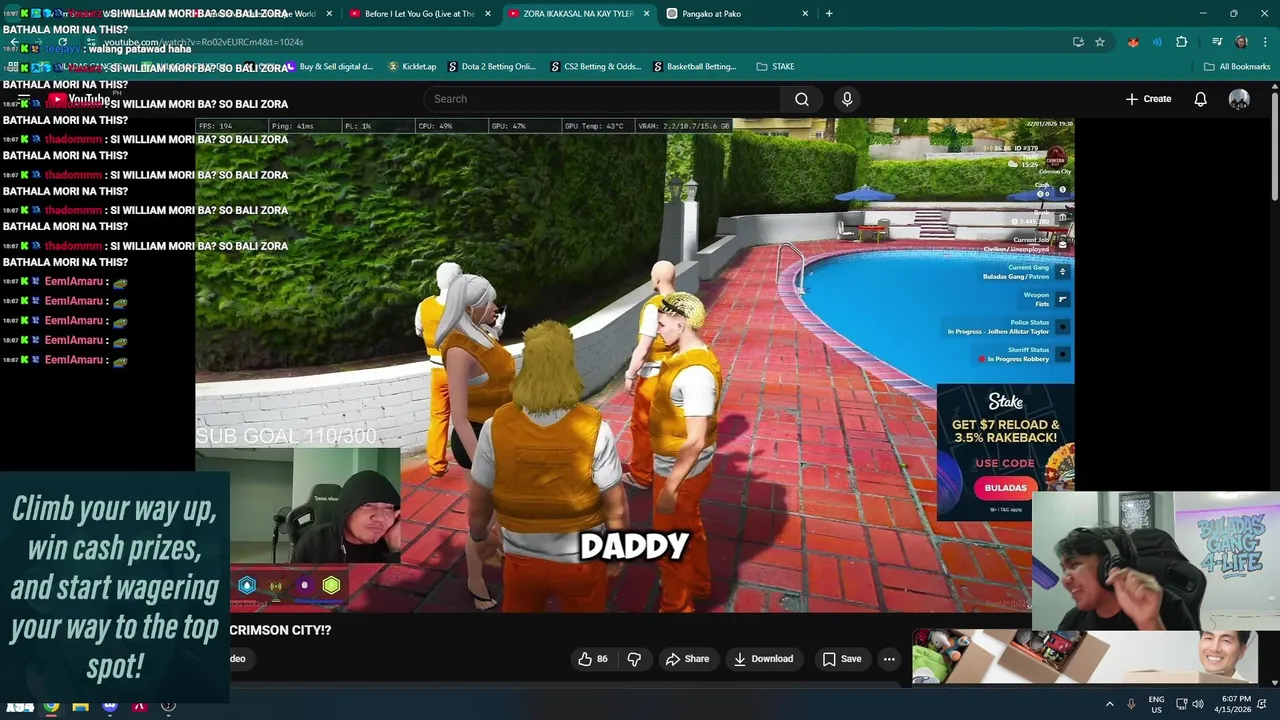This screenshot has width=1280, height=720.
Task: Open YouTube notifications bell
Action: tap(1200, 99)
